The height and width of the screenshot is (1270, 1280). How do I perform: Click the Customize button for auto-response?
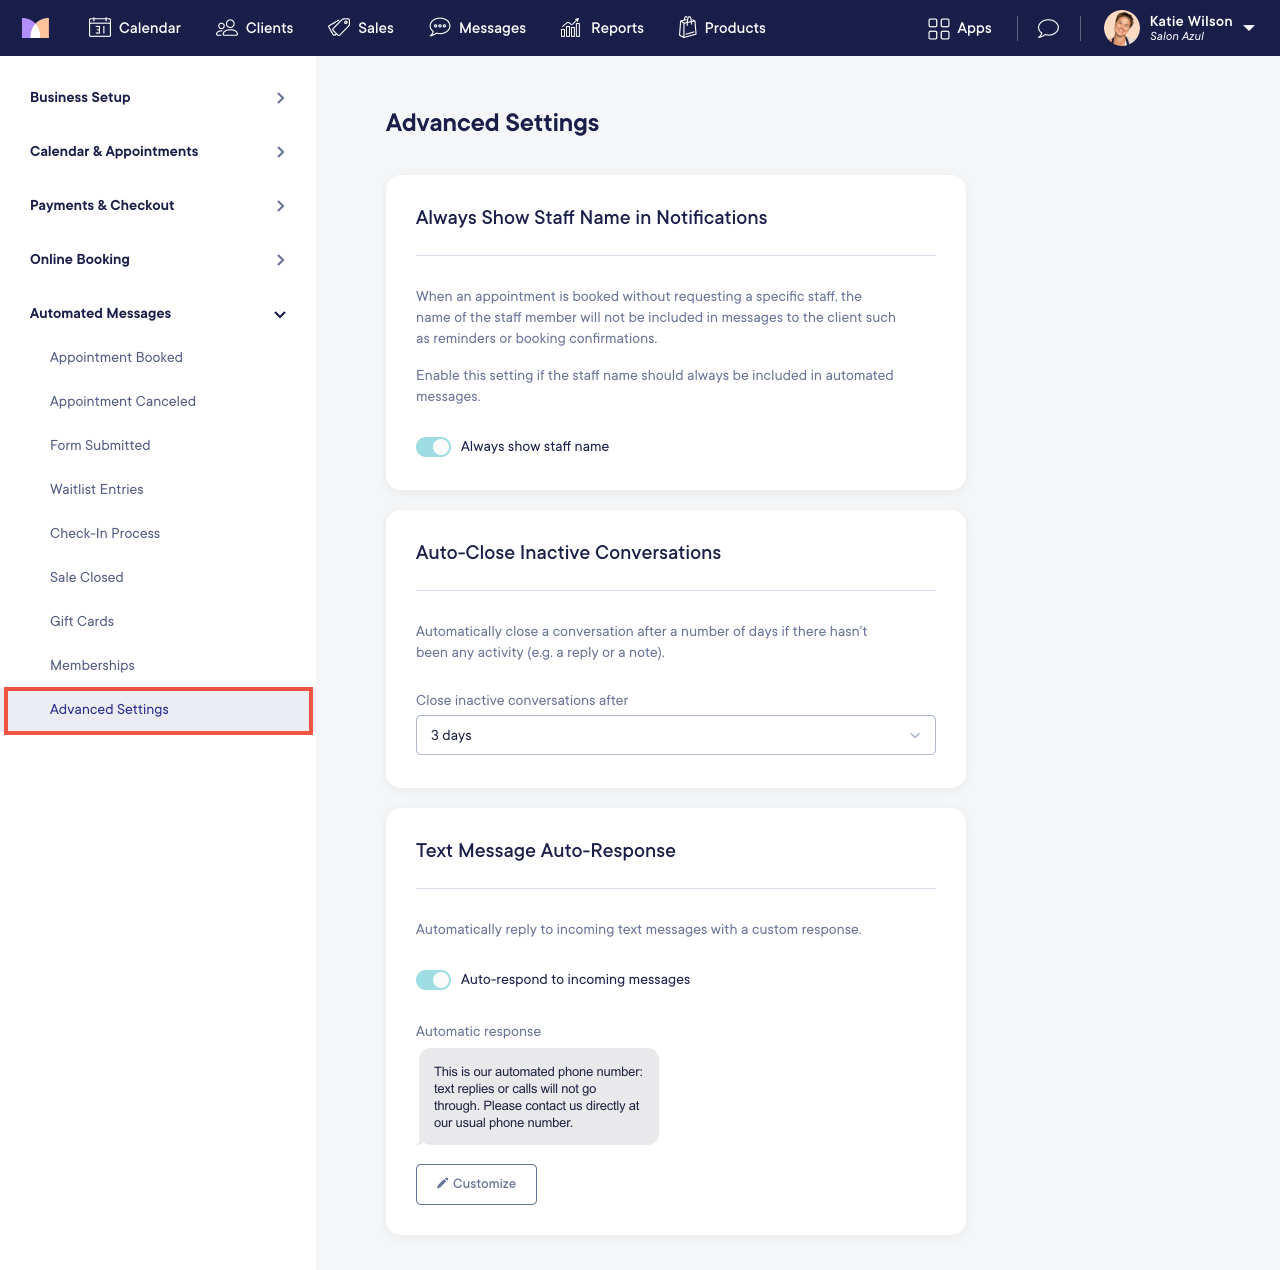pyautogui.click(x=476, y=1184)
